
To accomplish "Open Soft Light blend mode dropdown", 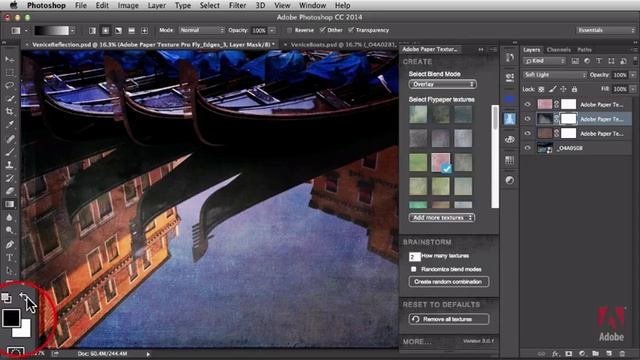I will (555, 75).
